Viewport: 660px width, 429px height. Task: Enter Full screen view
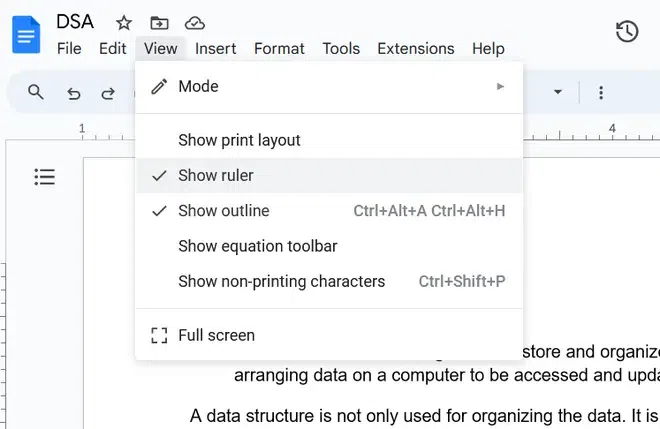(216, 335)
